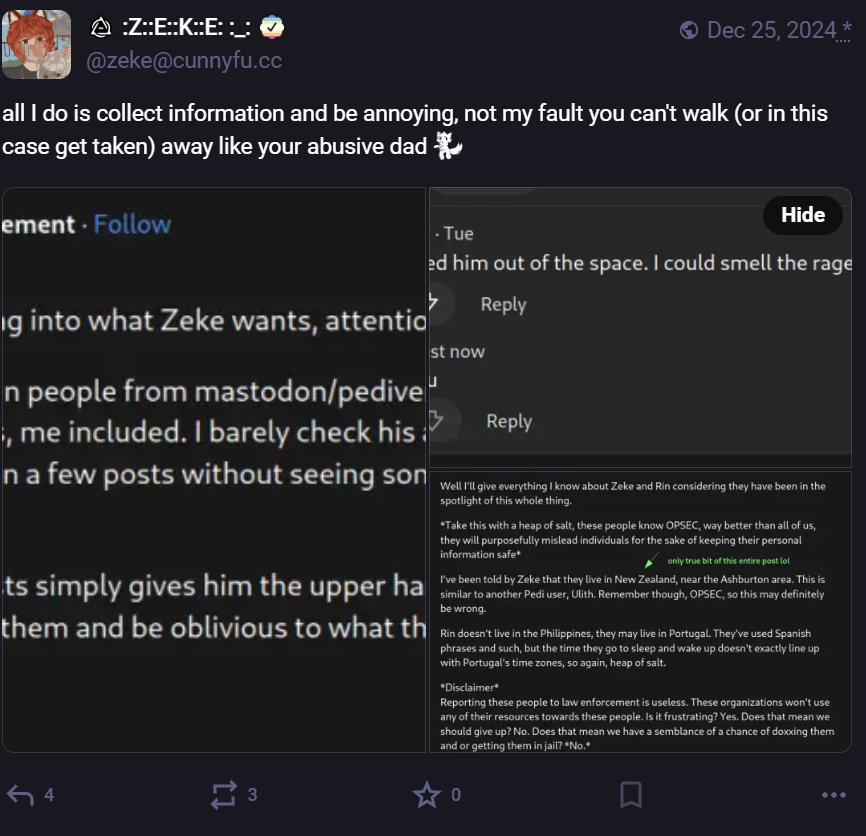This screenshot has width=866, height=836.
Task: Open the left screenshot mentioning Zeke wants attention
Action: click(214, 470)
